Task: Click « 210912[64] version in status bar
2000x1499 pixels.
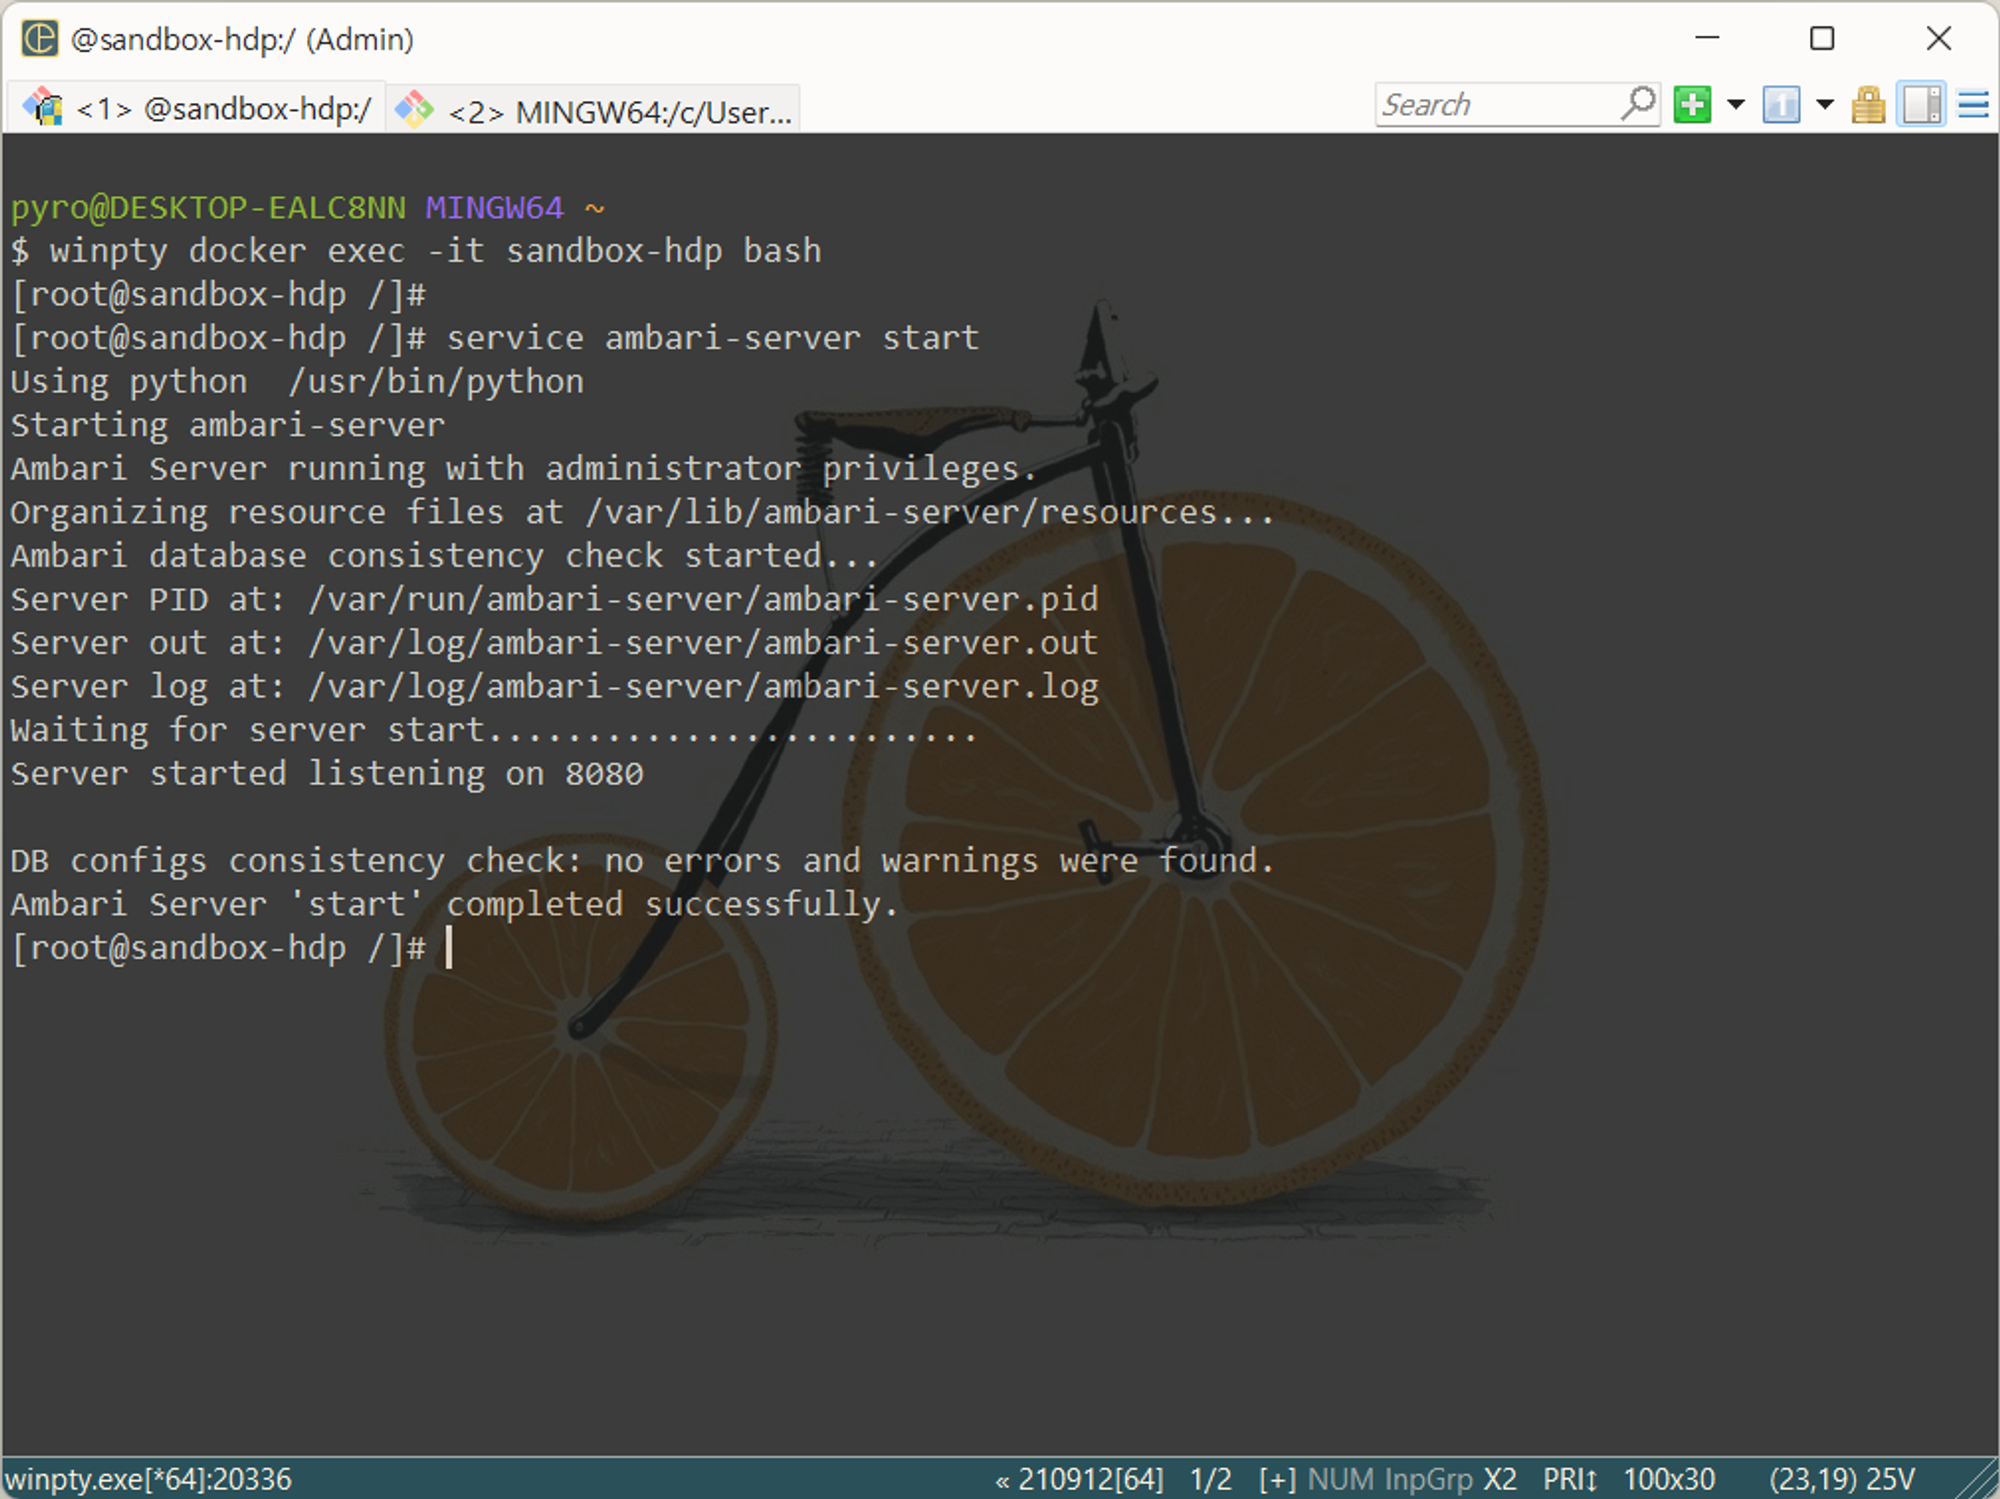Action: pyautogui.click(x=1079, y=1479)
